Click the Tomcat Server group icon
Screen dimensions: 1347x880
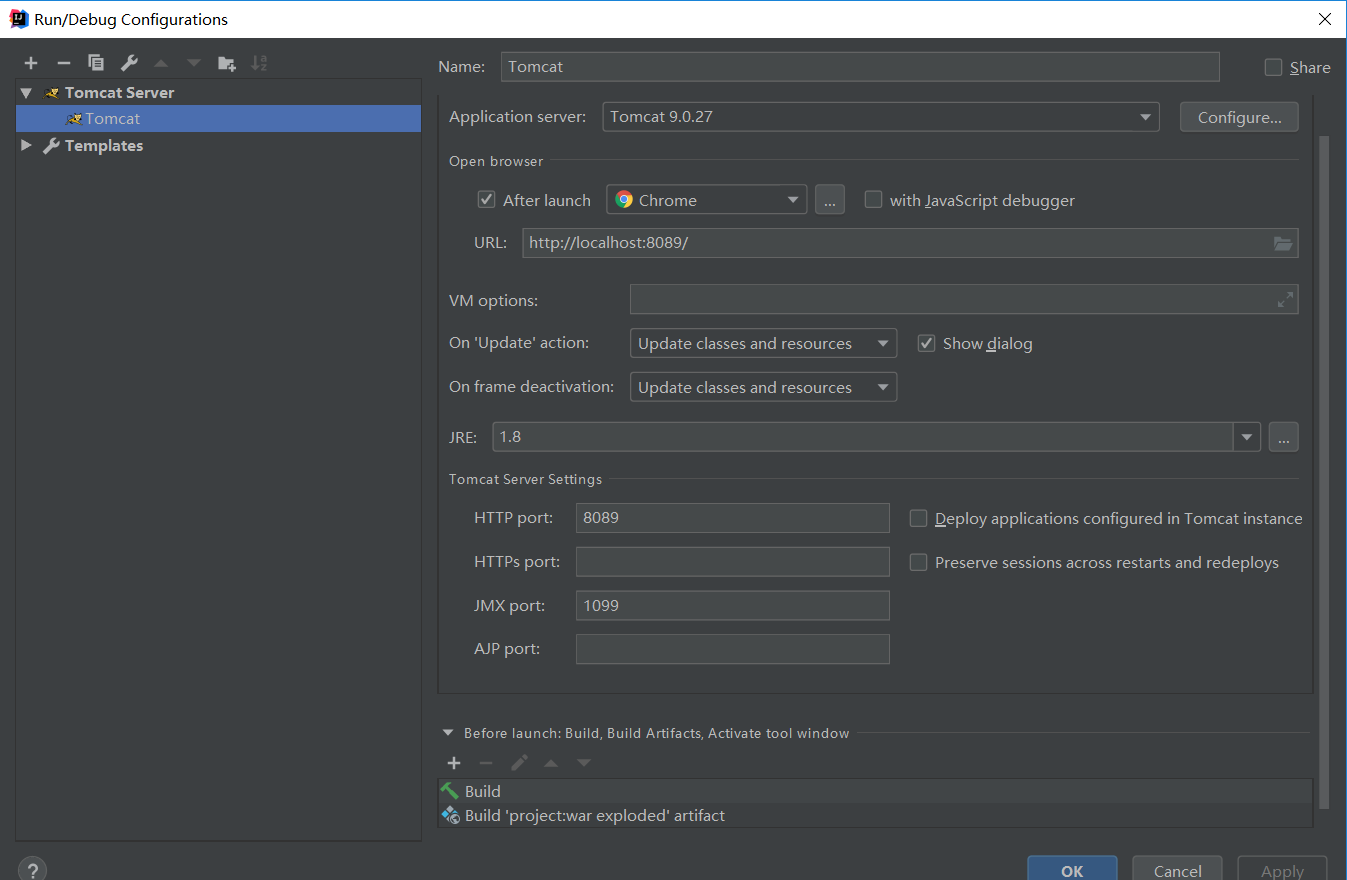click(52, 93)
